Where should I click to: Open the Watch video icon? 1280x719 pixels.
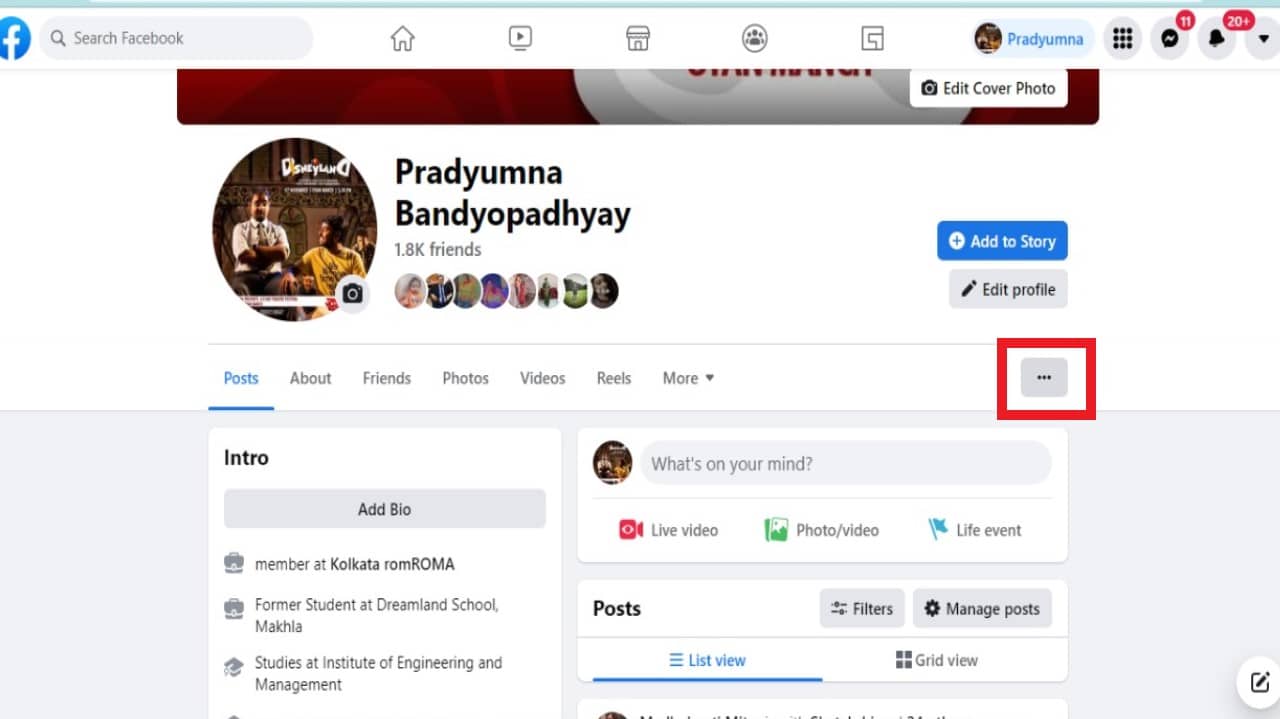pyautogui.click(x=520, y=38)
